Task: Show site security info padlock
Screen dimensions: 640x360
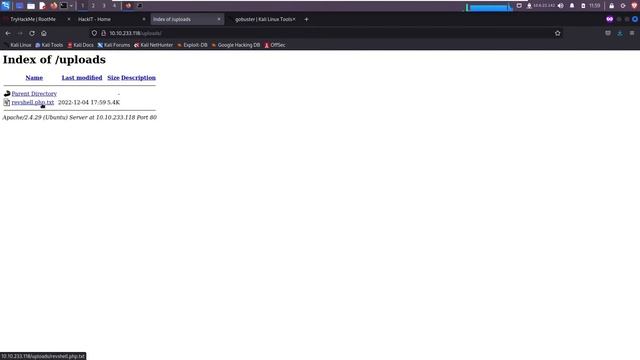Action: click(104, 33)
